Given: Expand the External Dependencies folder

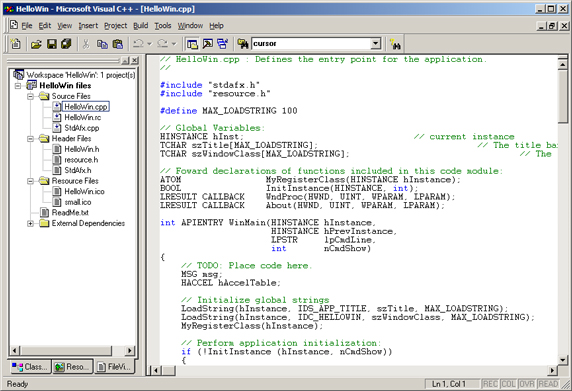Looking at the screenshot, I should pyautogui.click(x=31, y=223).
